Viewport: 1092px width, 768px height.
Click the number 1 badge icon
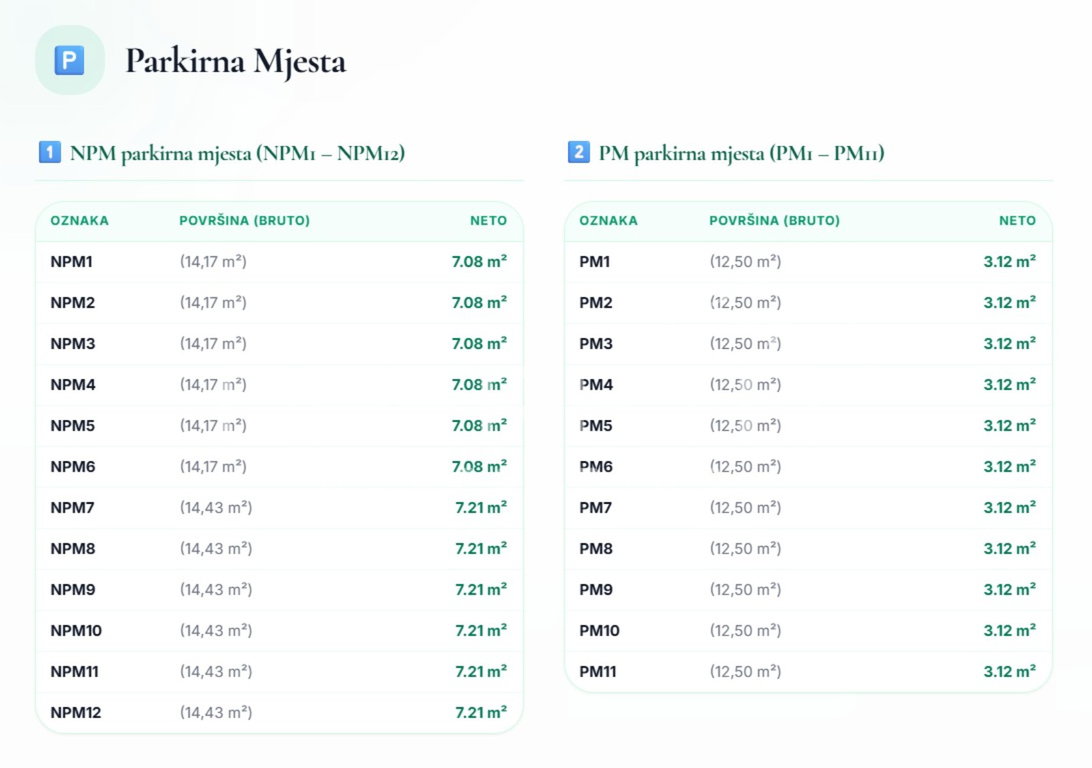click(x=49, y=152)
